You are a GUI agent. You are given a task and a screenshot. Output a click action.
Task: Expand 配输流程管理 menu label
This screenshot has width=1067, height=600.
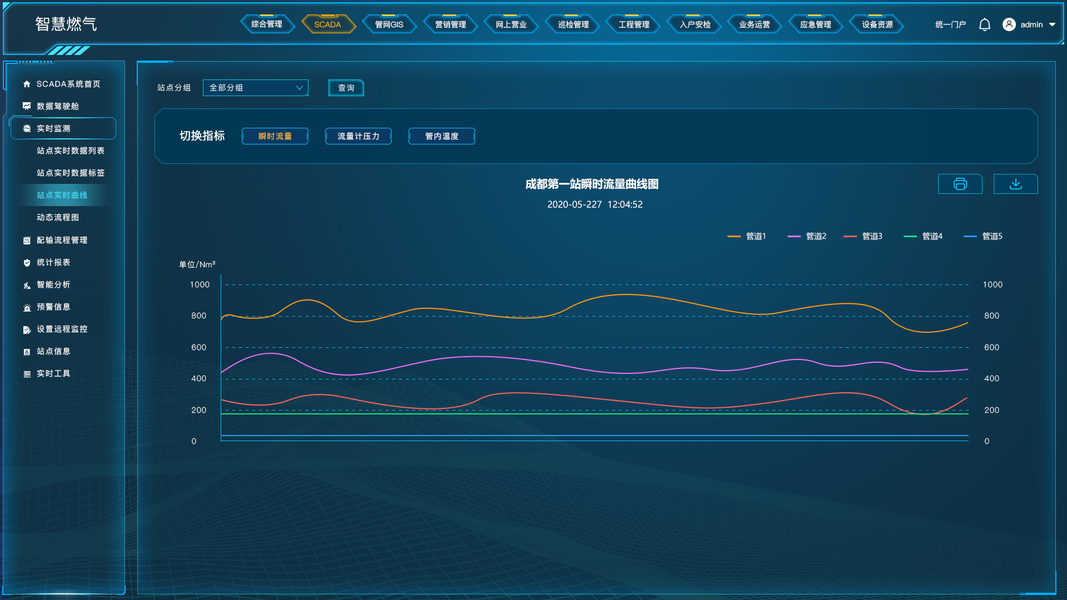(x=62, y=240)
